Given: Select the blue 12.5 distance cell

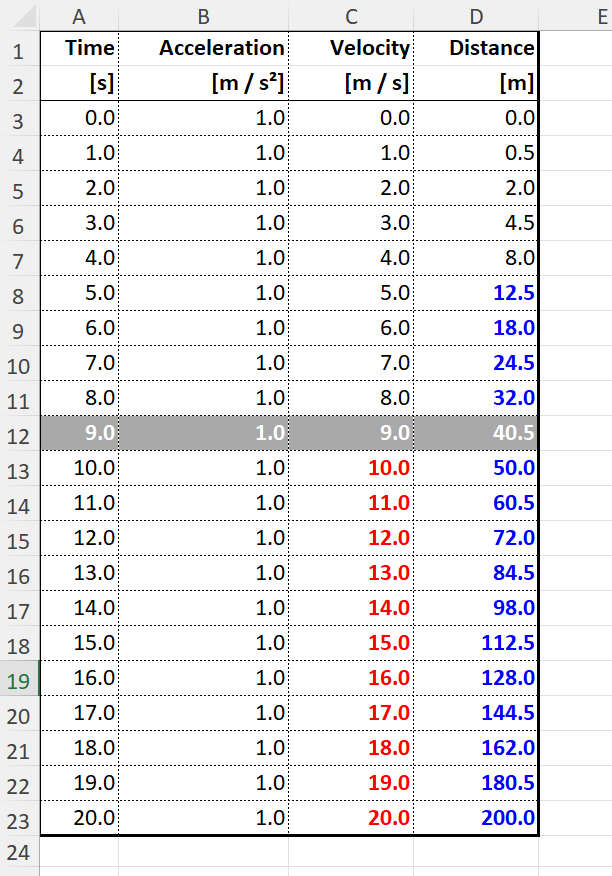Looking at the screenshot, I should tap(476, 294).
